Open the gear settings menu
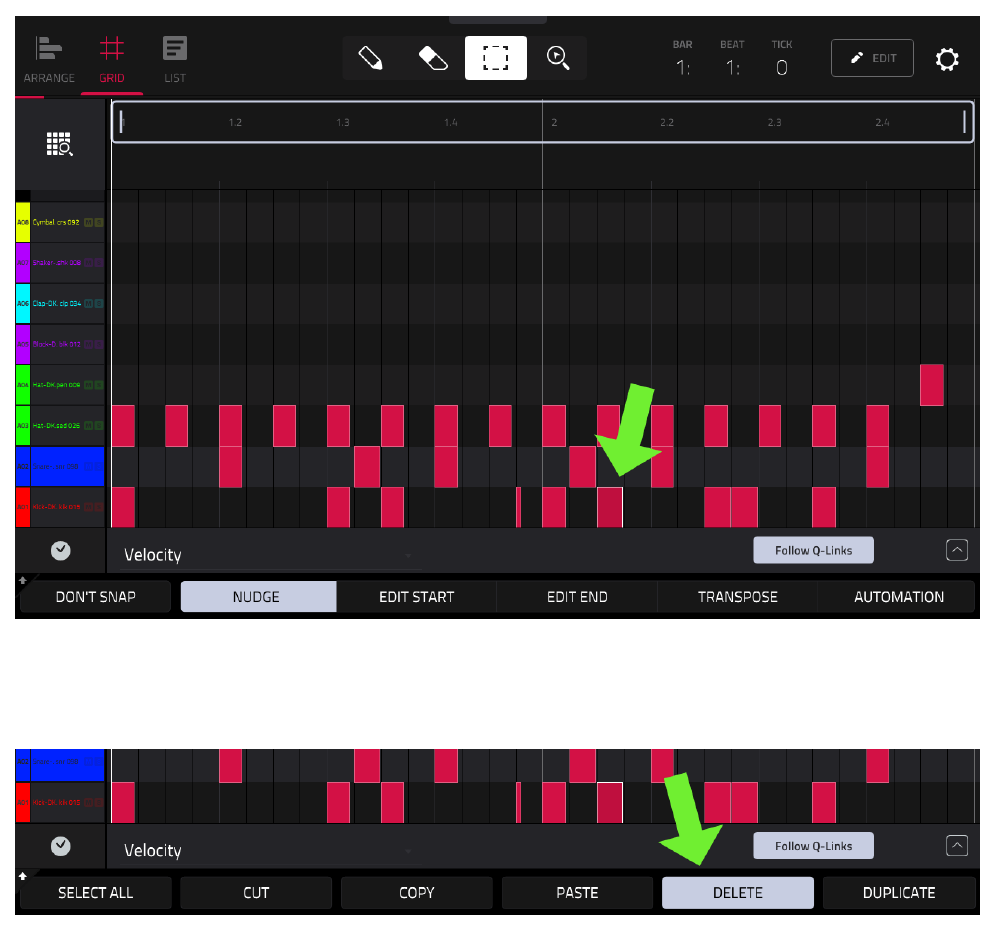Screen dimensions: 996x932 (946, 59)
